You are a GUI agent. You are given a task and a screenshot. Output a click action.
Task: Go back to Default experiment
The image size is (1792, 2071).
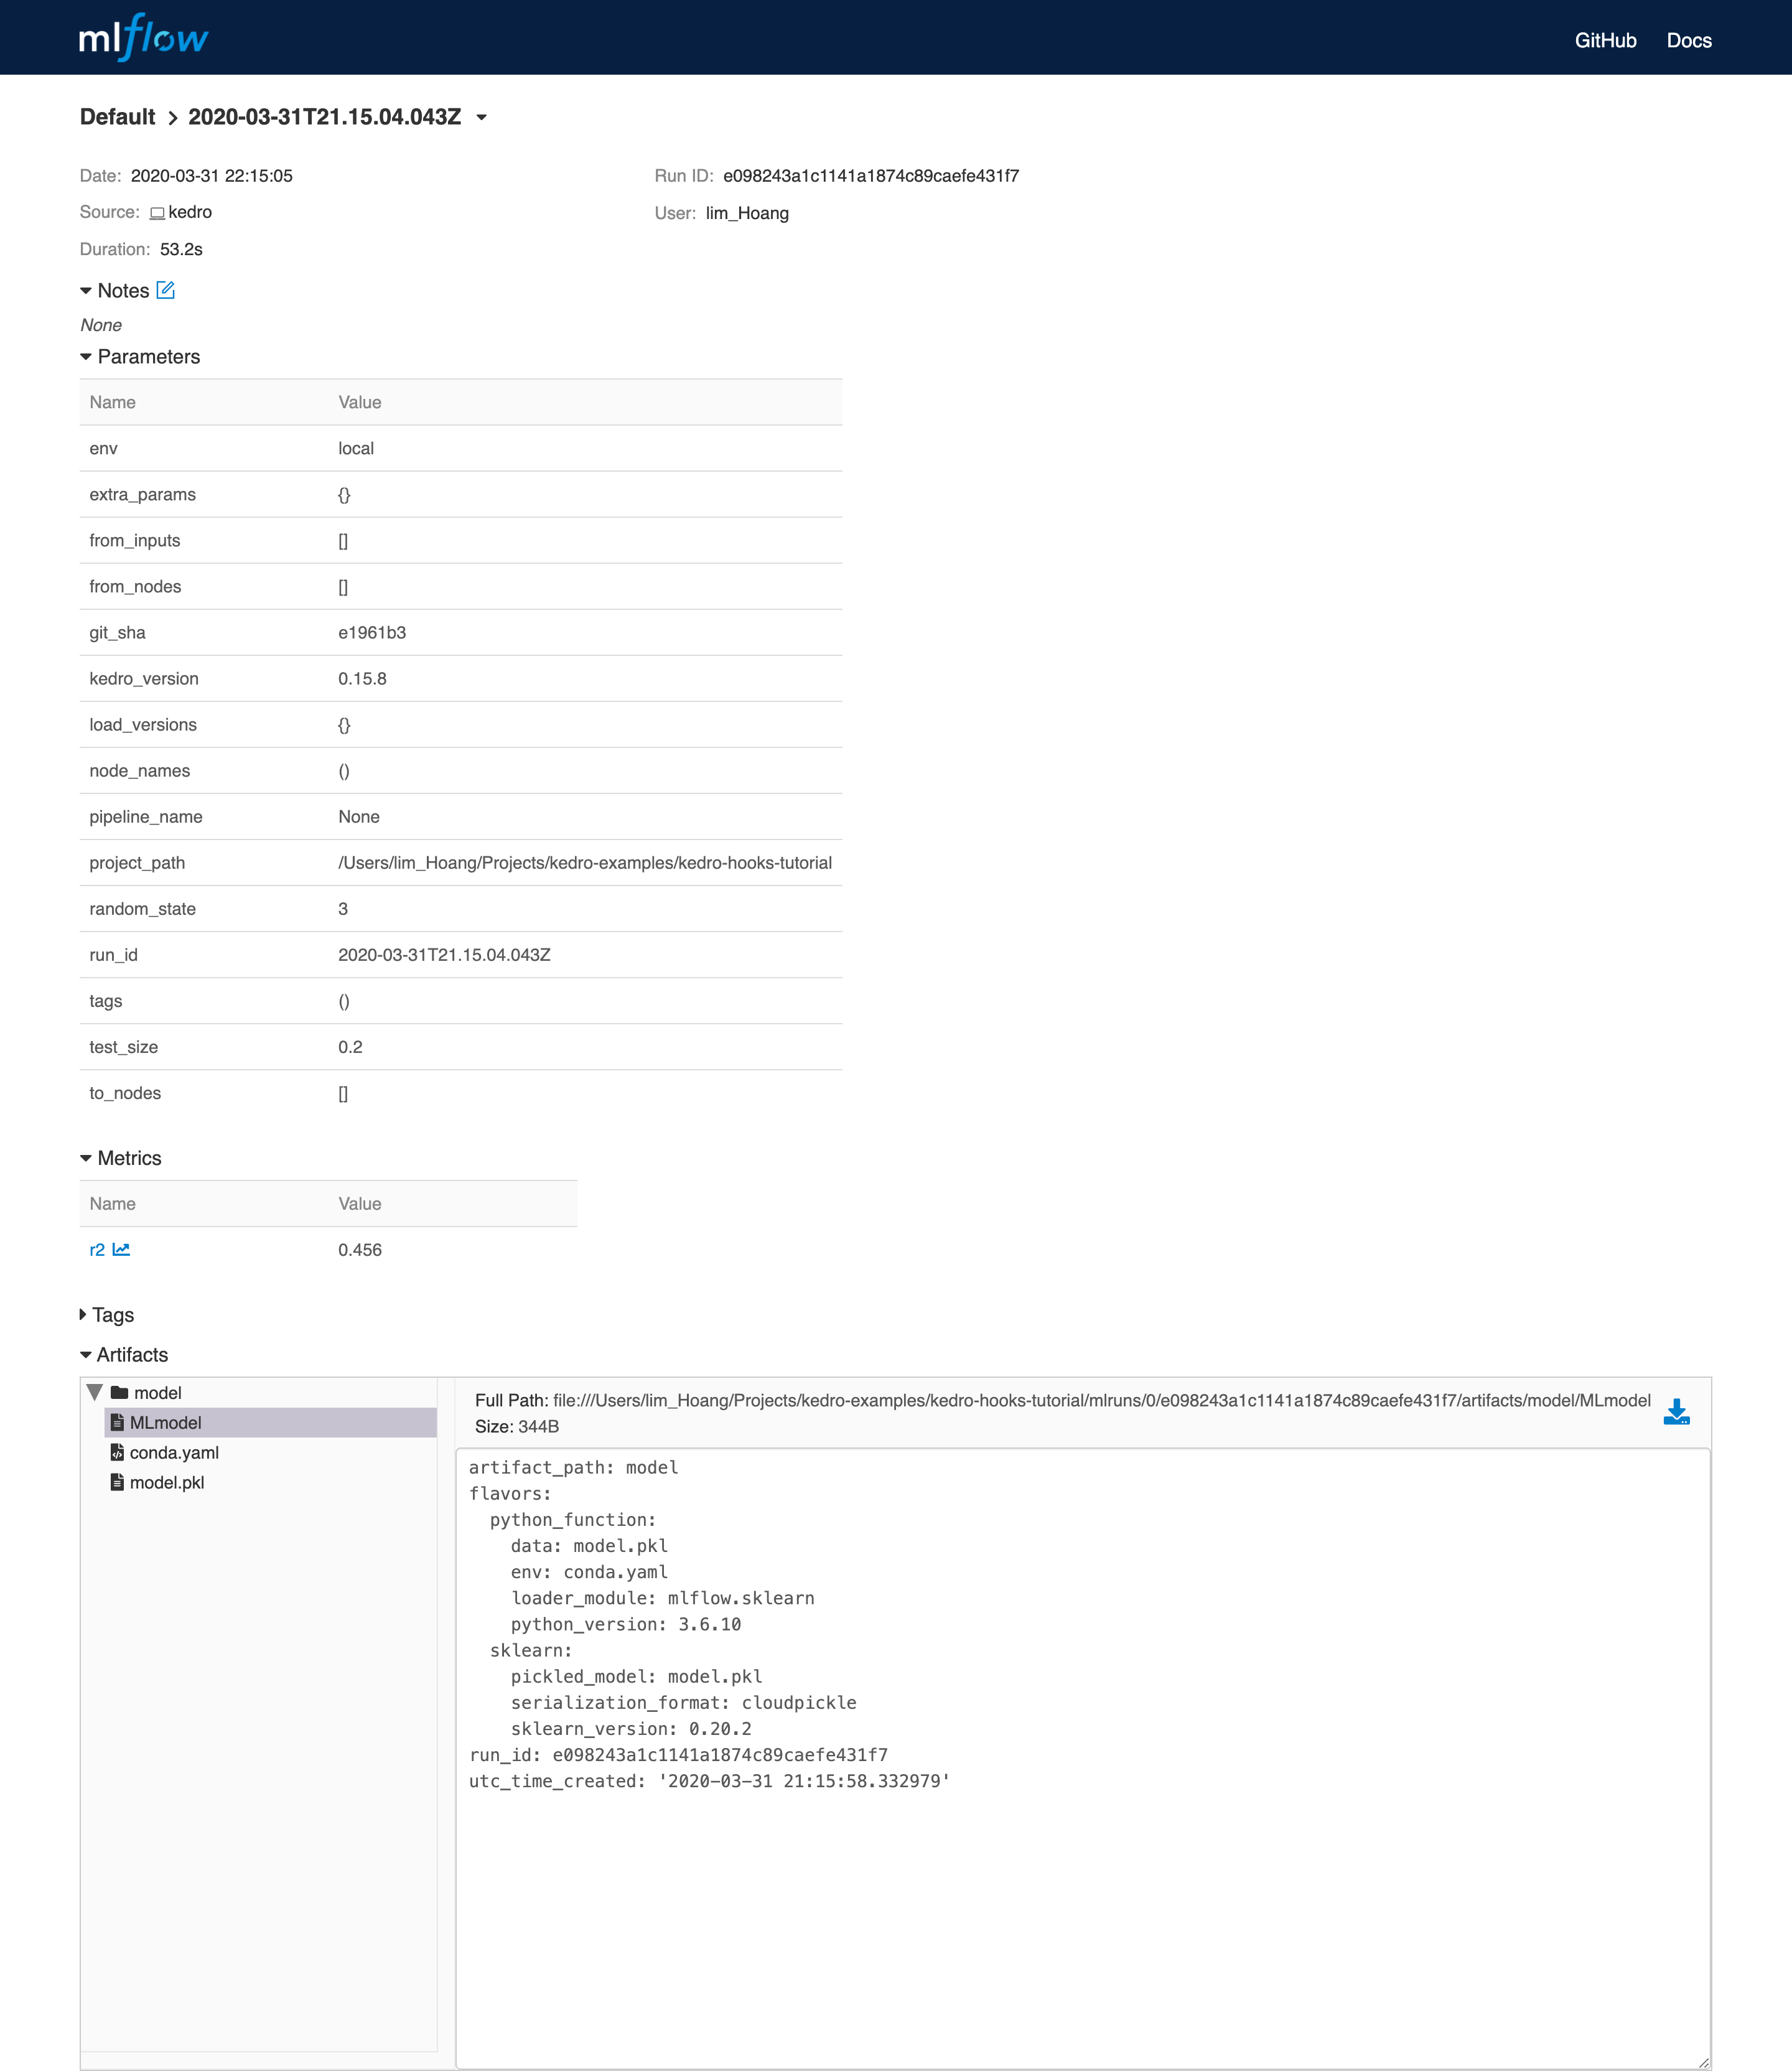pos(117,117)
